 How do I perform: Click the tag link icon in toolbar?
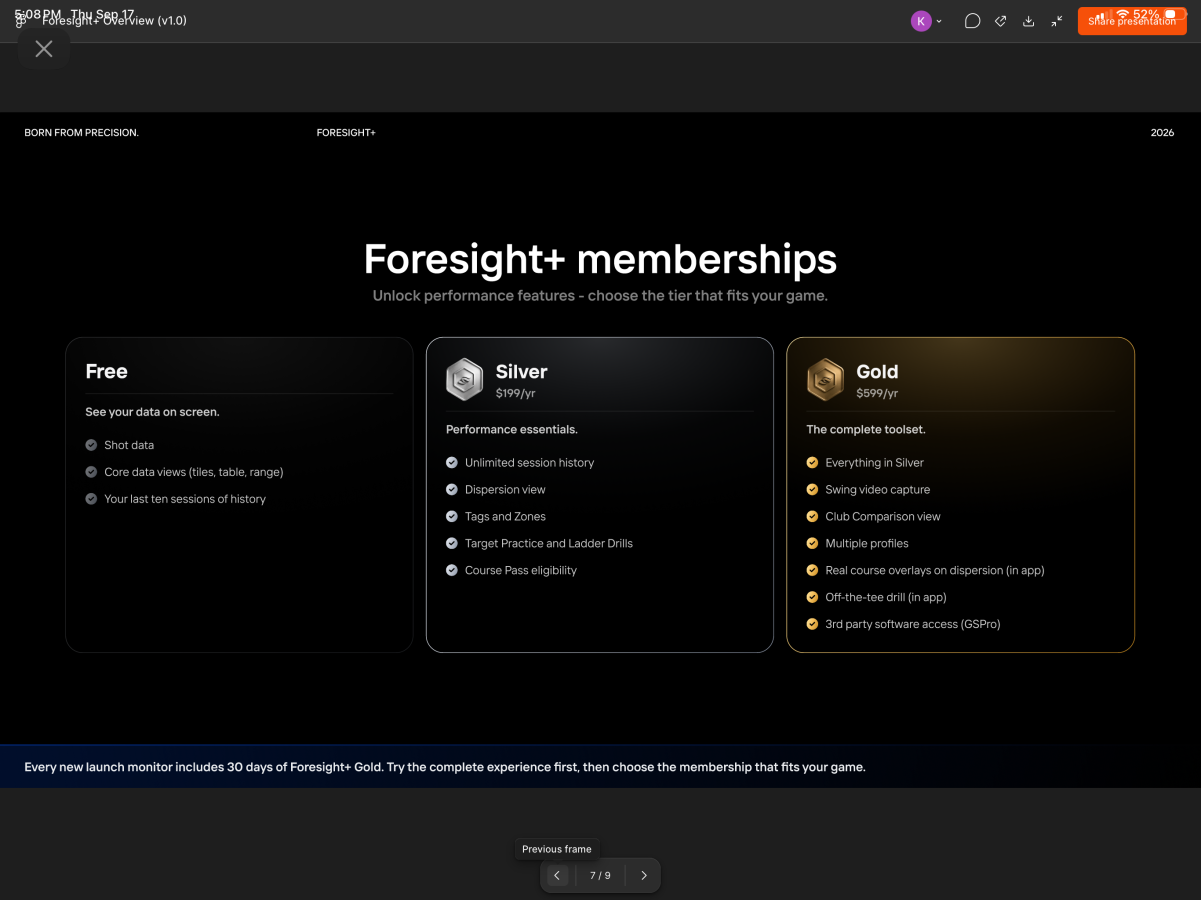click(x=1000, y=21)
